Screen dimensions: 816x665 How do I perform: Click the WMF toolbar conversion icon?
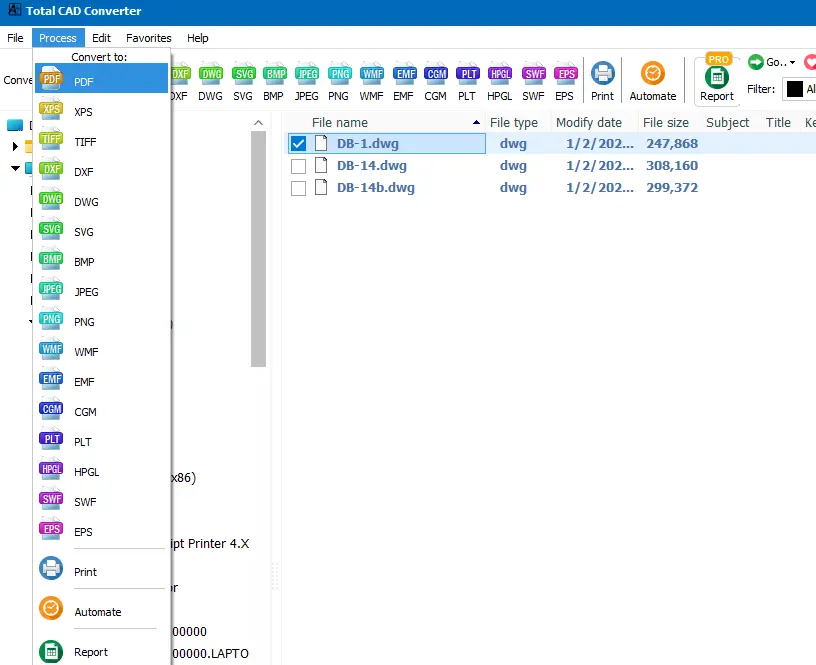point(372,81)
